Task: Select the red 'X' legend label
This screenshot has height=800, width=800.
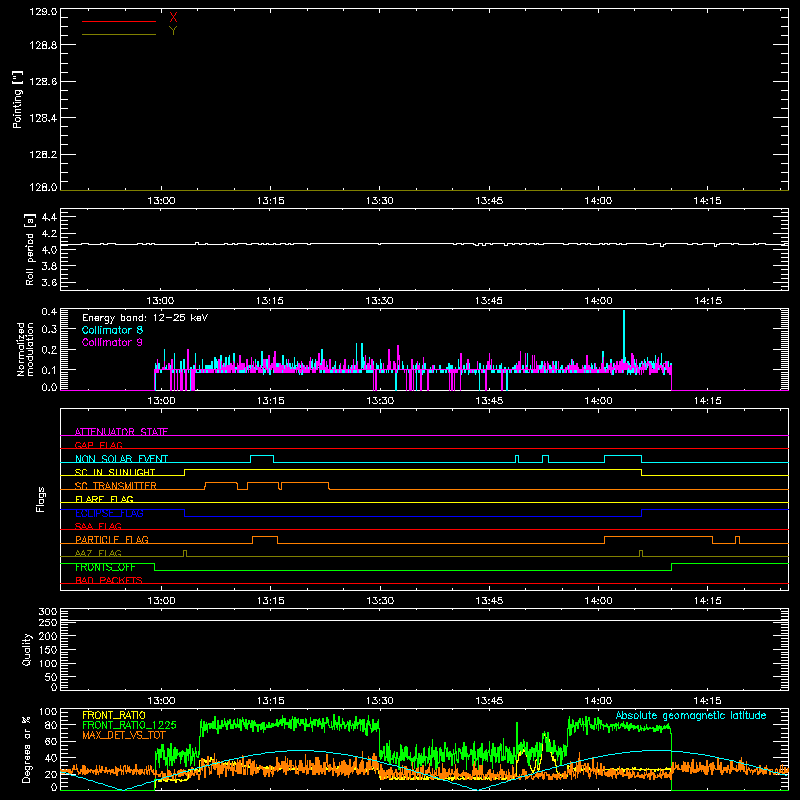Action: (x=173, y=18)
